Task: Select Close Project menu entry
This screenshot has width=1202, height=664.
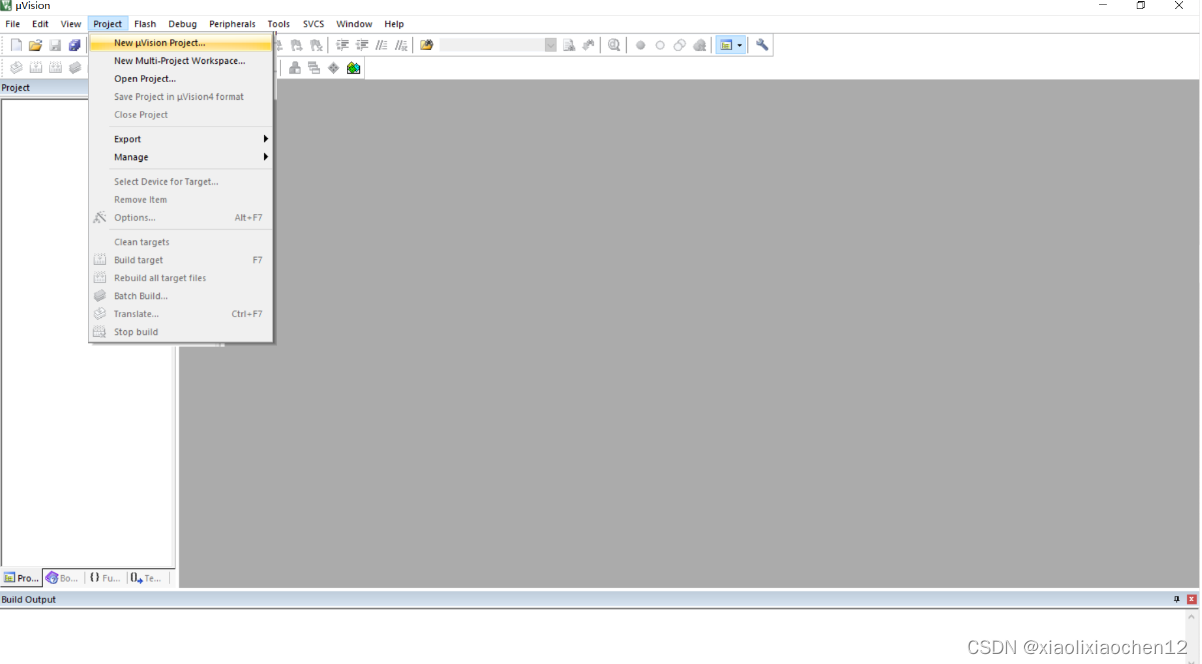Action: tap(181, 115)
